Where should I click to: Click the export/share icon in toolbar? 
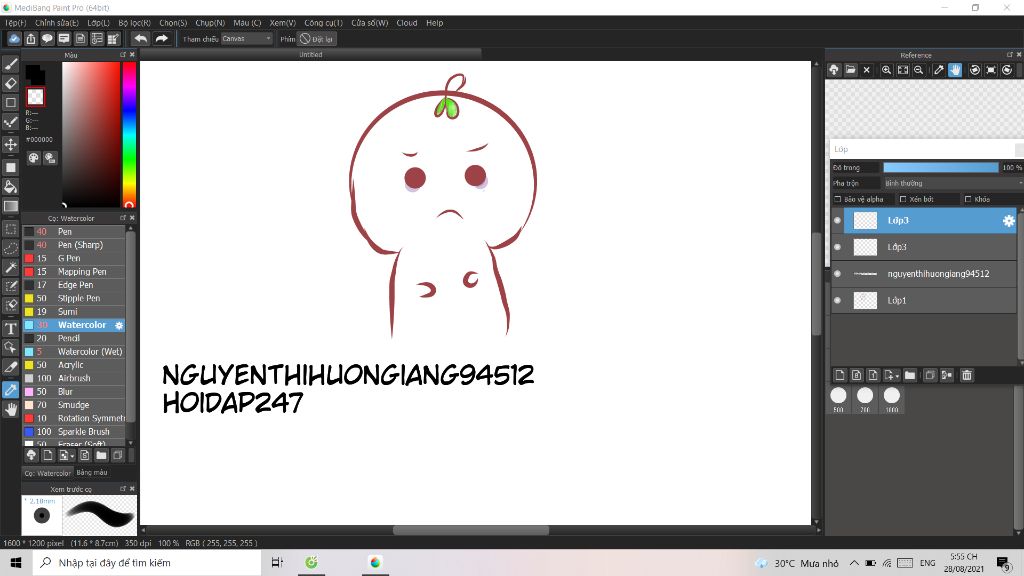click(x=31, y=39)
